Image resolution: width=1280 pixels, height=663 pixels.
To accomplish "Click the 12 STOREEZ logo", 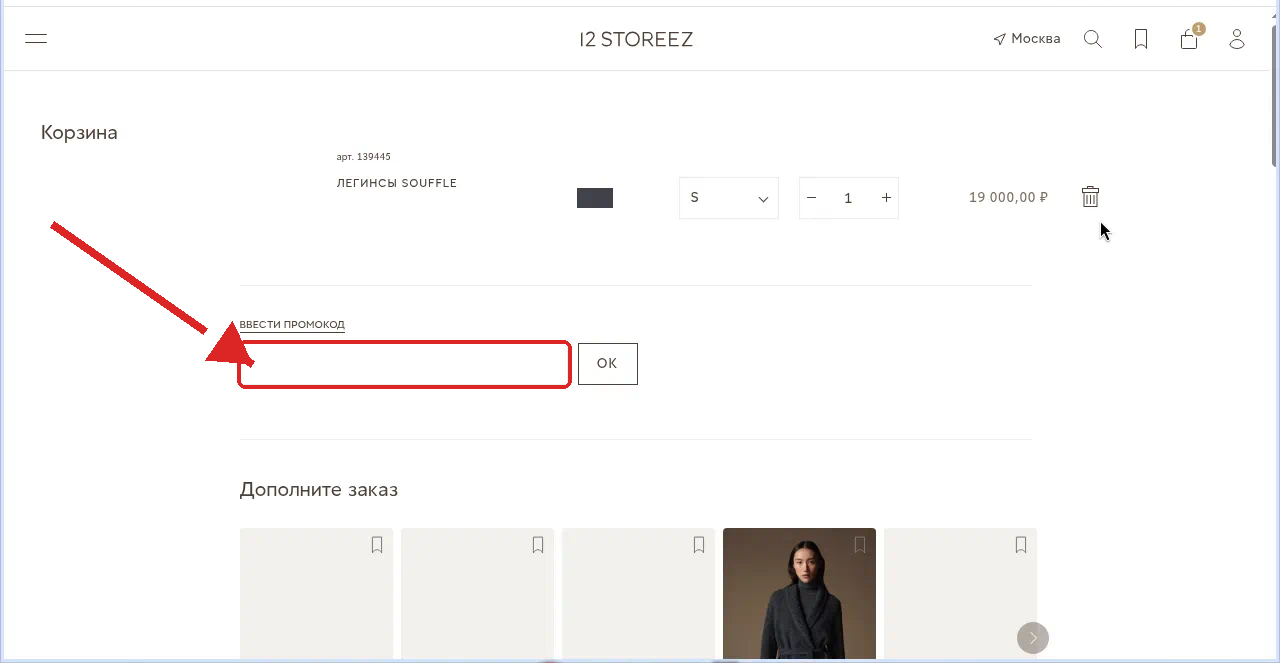I will click(x=636, y=39).
